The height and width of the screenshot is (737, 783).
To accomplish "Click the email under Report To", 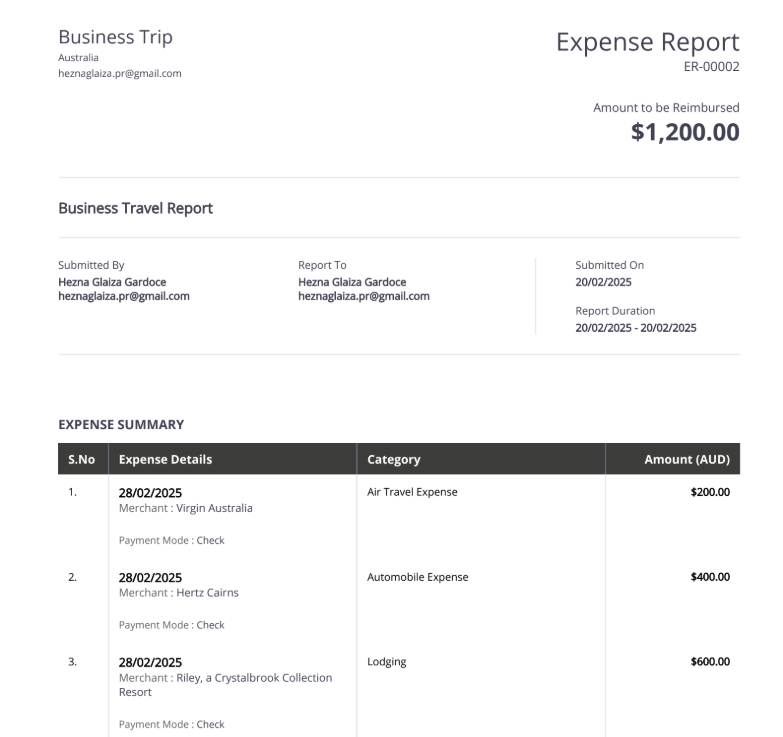I will click(364, 296).
